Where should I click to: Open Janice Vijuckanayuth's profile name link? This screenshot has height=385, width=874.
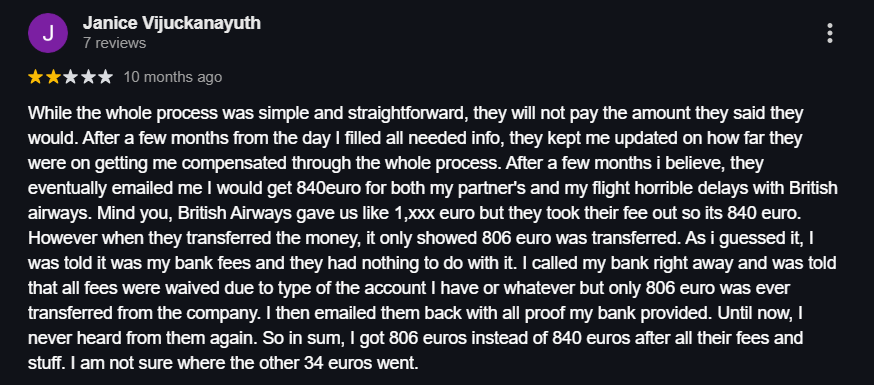tap(172, 23)
